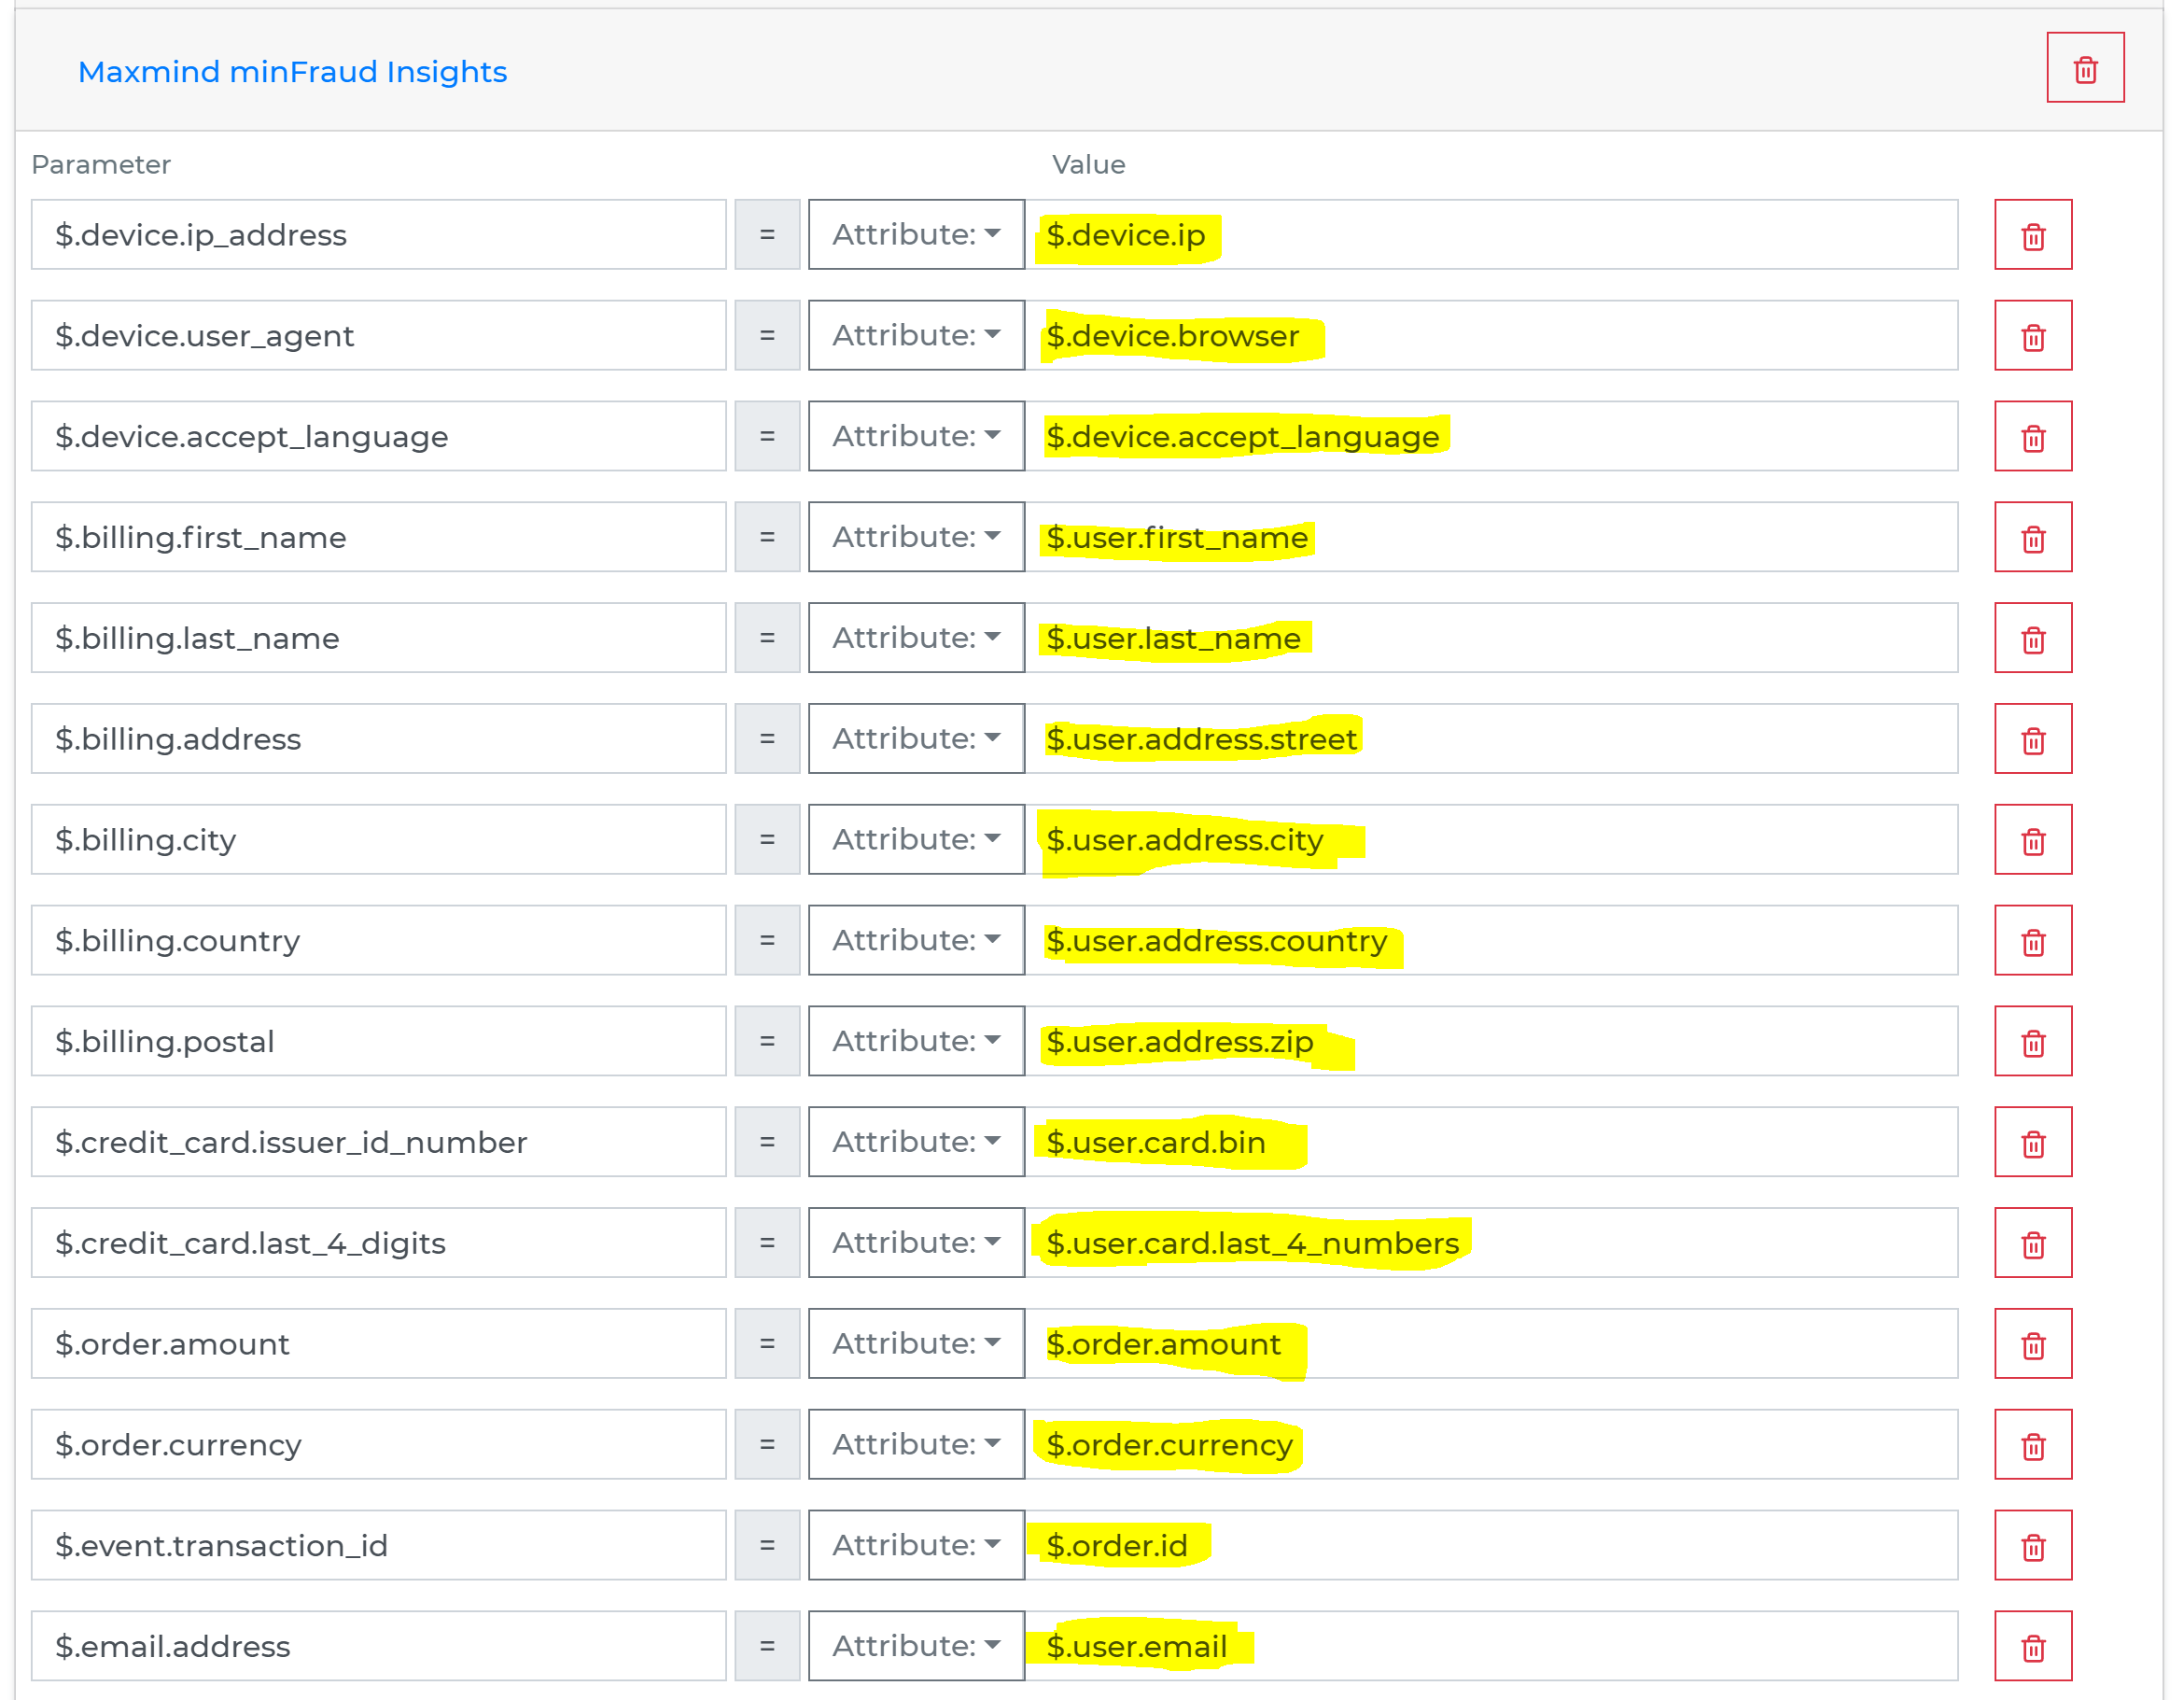Delete the $.billing.postal parameter row
The height and width of the screenshot is (1700, 2184).
click(x=2033, y=1042)
